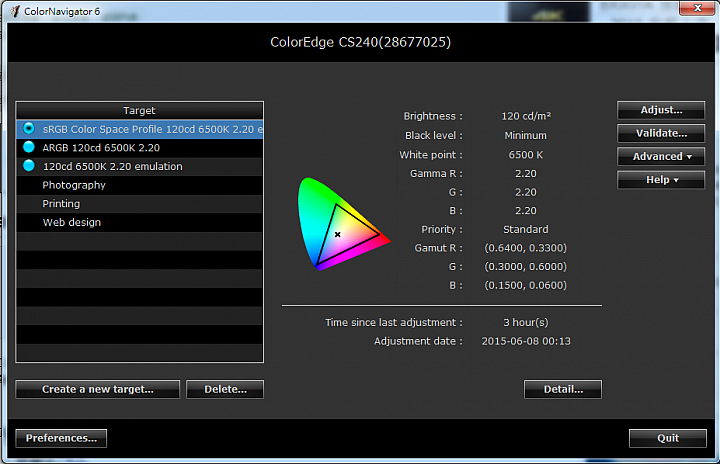View adjustment details with Detail button
Viewport: 720px width, 464px height.
562,389
